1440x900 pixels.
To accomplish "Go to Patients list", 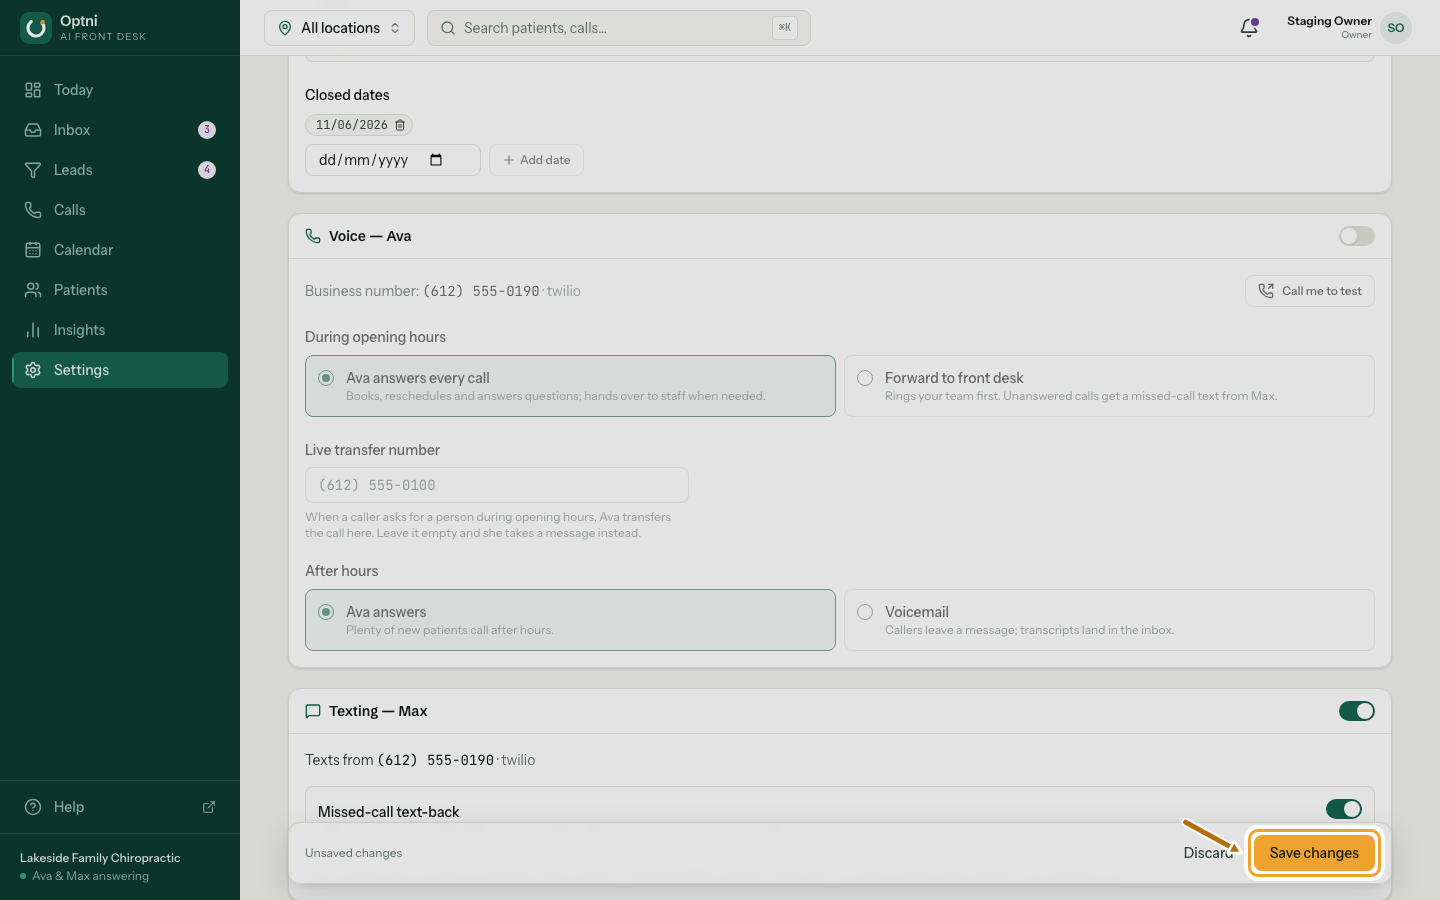I will (x=120, y=290).
